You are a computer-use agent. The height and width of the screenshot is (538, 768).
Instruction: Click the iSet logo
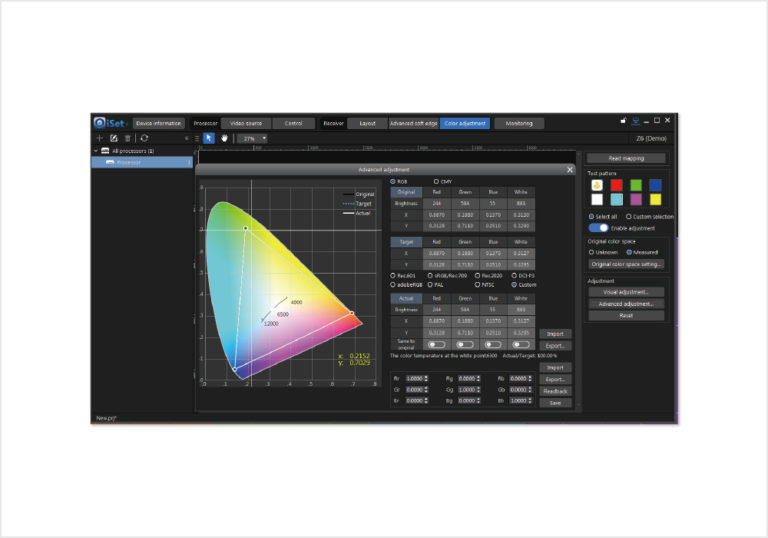pos(111,122)
